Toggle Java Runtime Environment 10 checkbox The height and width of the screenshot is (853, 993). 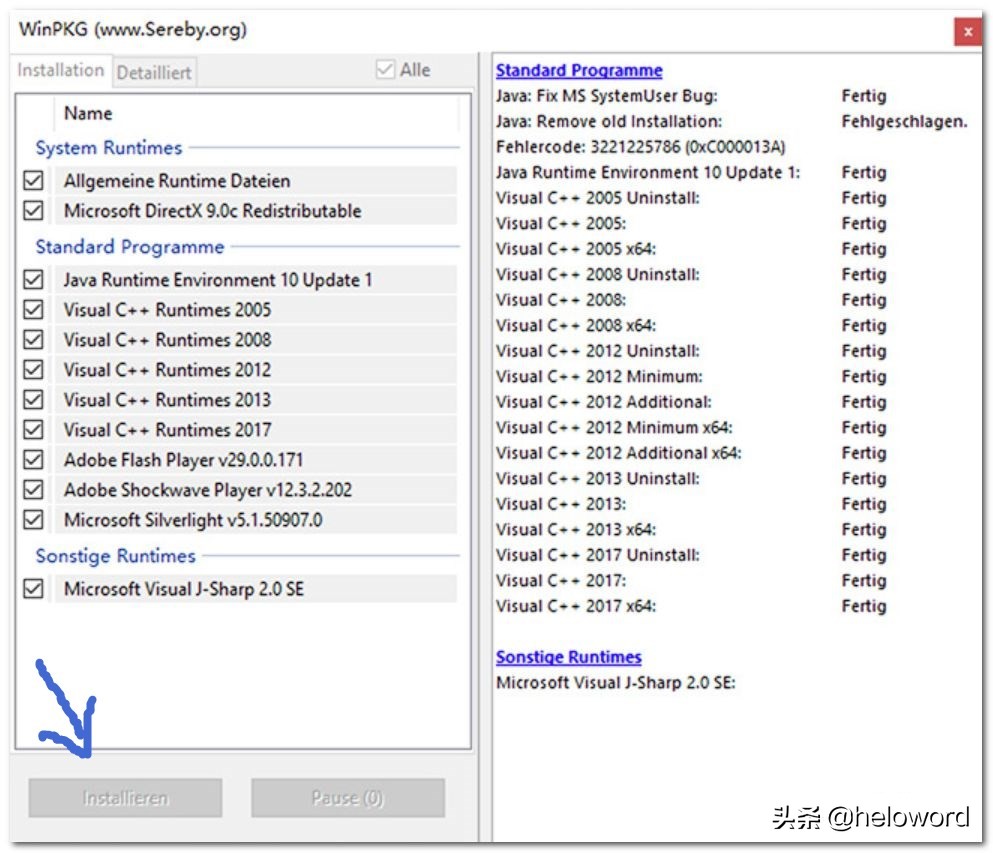pyautogui.click(x=34, y=280)
